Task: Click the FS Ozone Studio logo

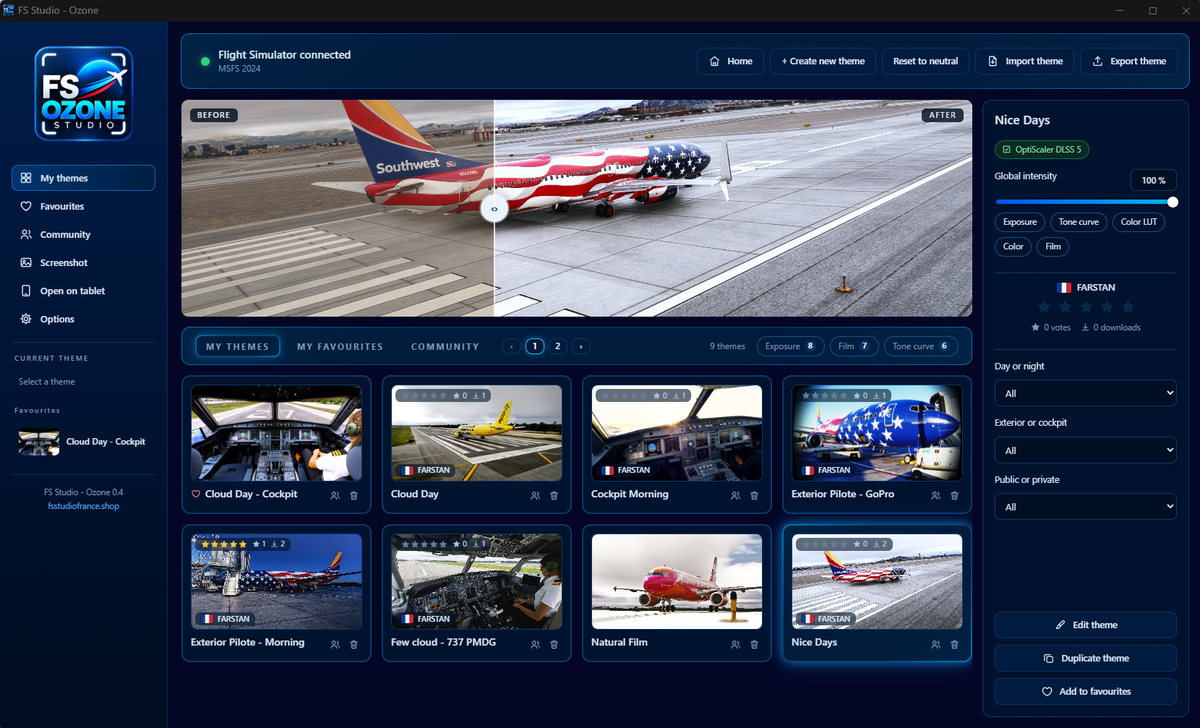Action: 83,93
